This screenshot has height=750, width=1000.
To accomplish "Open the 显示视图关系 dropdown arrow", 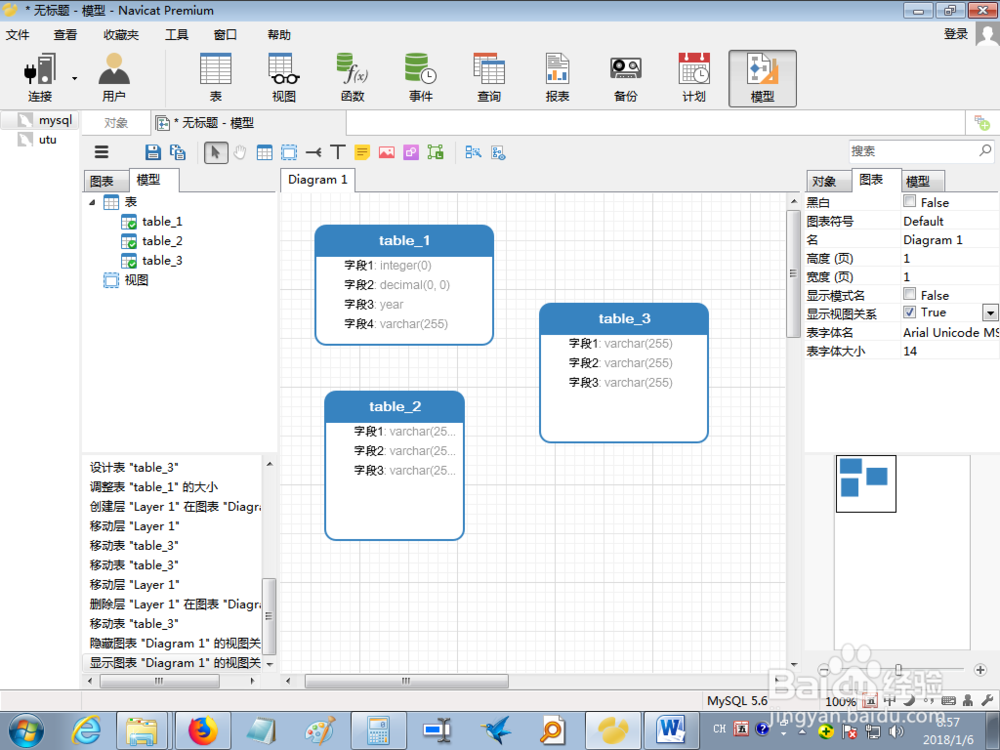I will (x=990, y=312).
